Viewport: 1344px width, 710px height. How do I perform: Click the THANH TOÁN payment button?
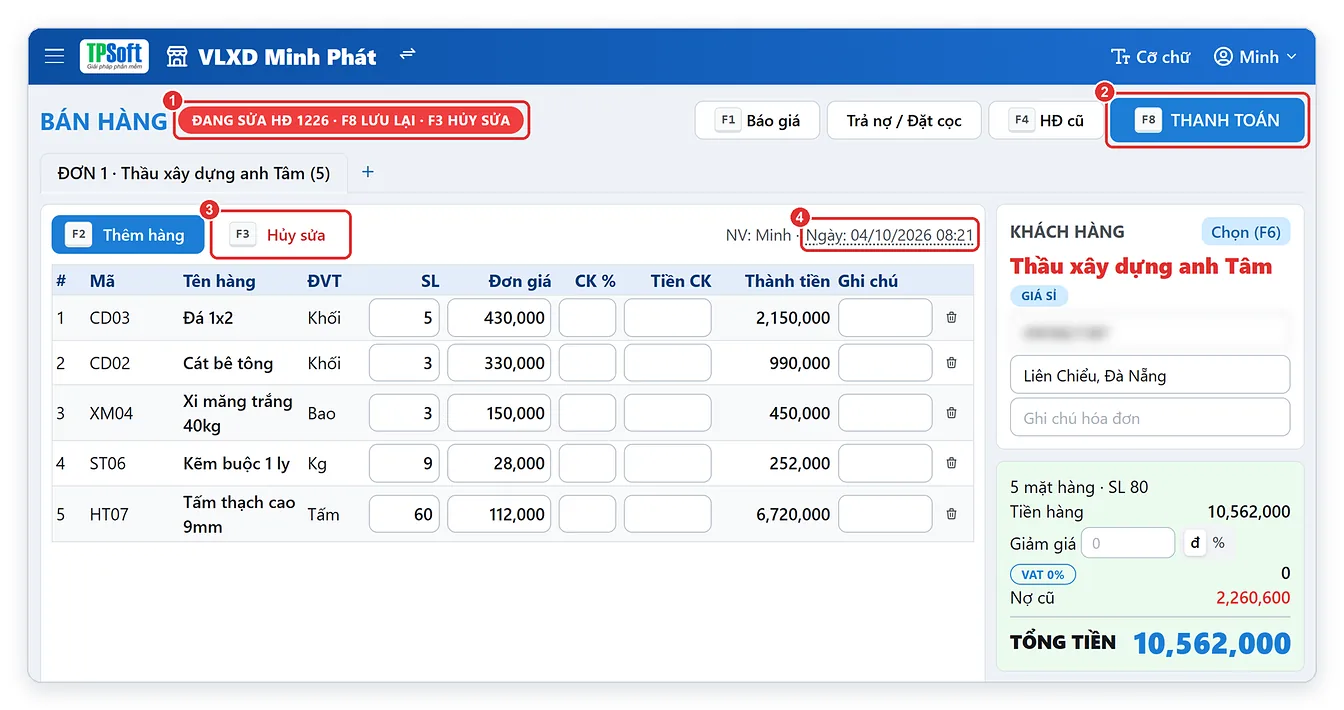click(1207, 120)
